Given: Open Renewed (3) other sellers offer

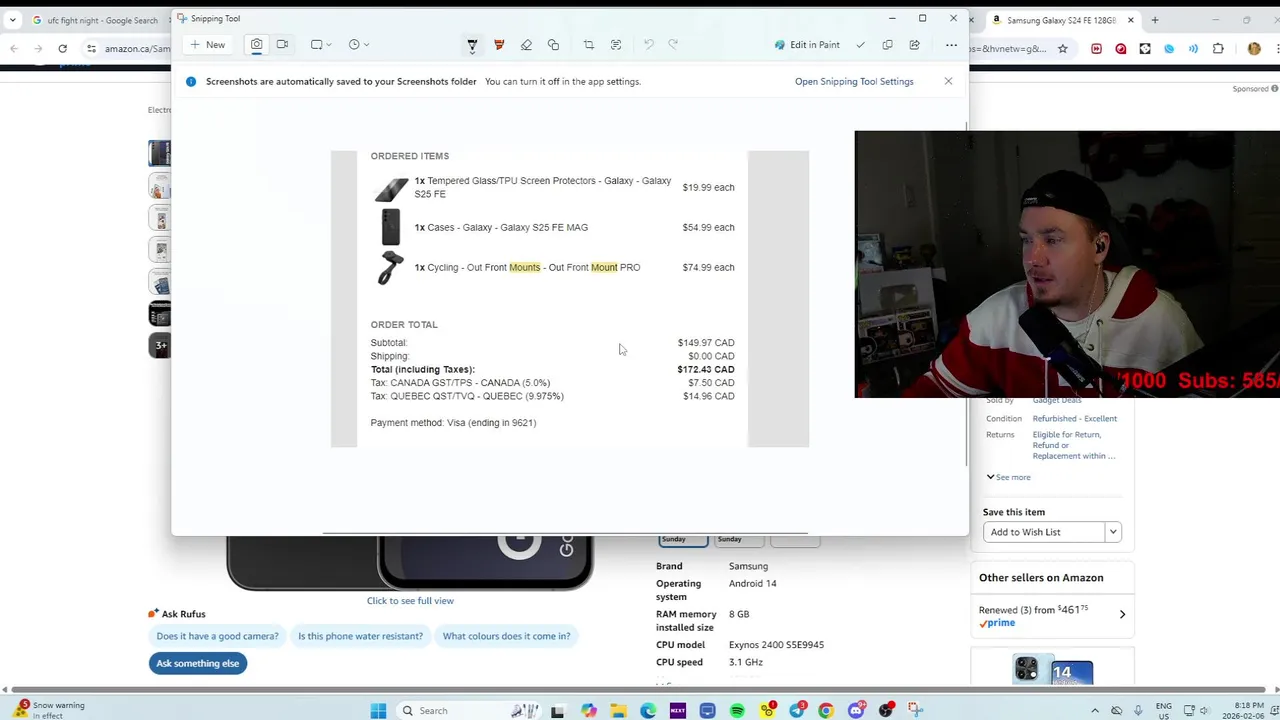Looking at the screenshot, I should (1052, 615).
